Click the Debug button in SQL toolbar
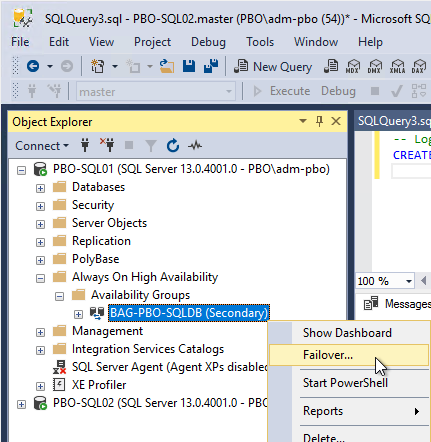The height and width of the screenshot is (442, 431). [x=338, y=91]
